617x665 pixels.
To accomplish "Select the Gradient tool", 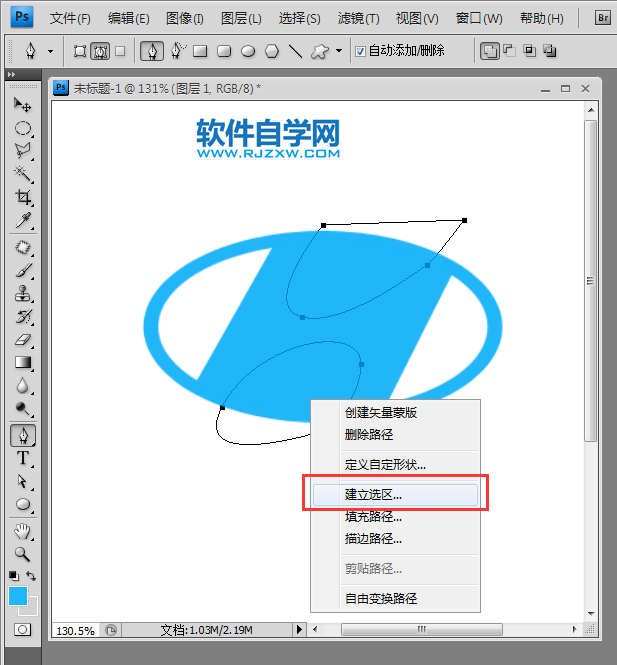I will (x=22, y=362).
